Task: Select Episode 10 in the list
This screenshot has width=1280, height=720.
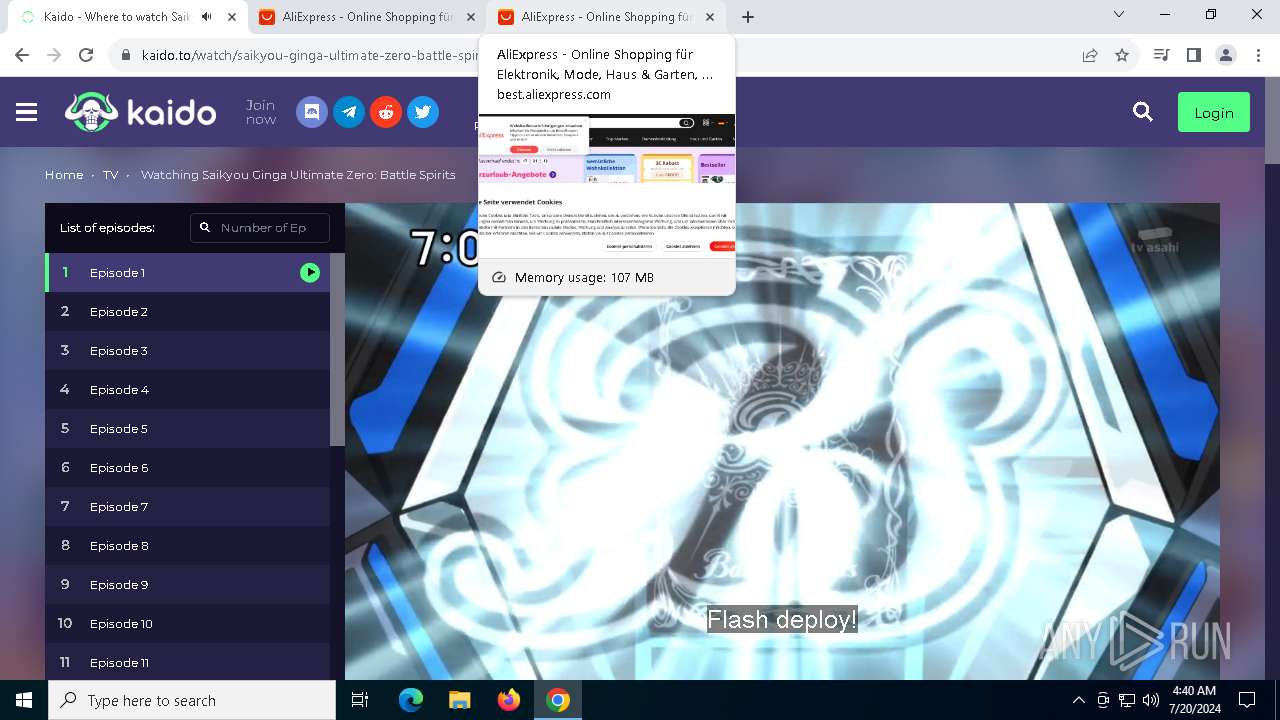Action: (187, 623)
